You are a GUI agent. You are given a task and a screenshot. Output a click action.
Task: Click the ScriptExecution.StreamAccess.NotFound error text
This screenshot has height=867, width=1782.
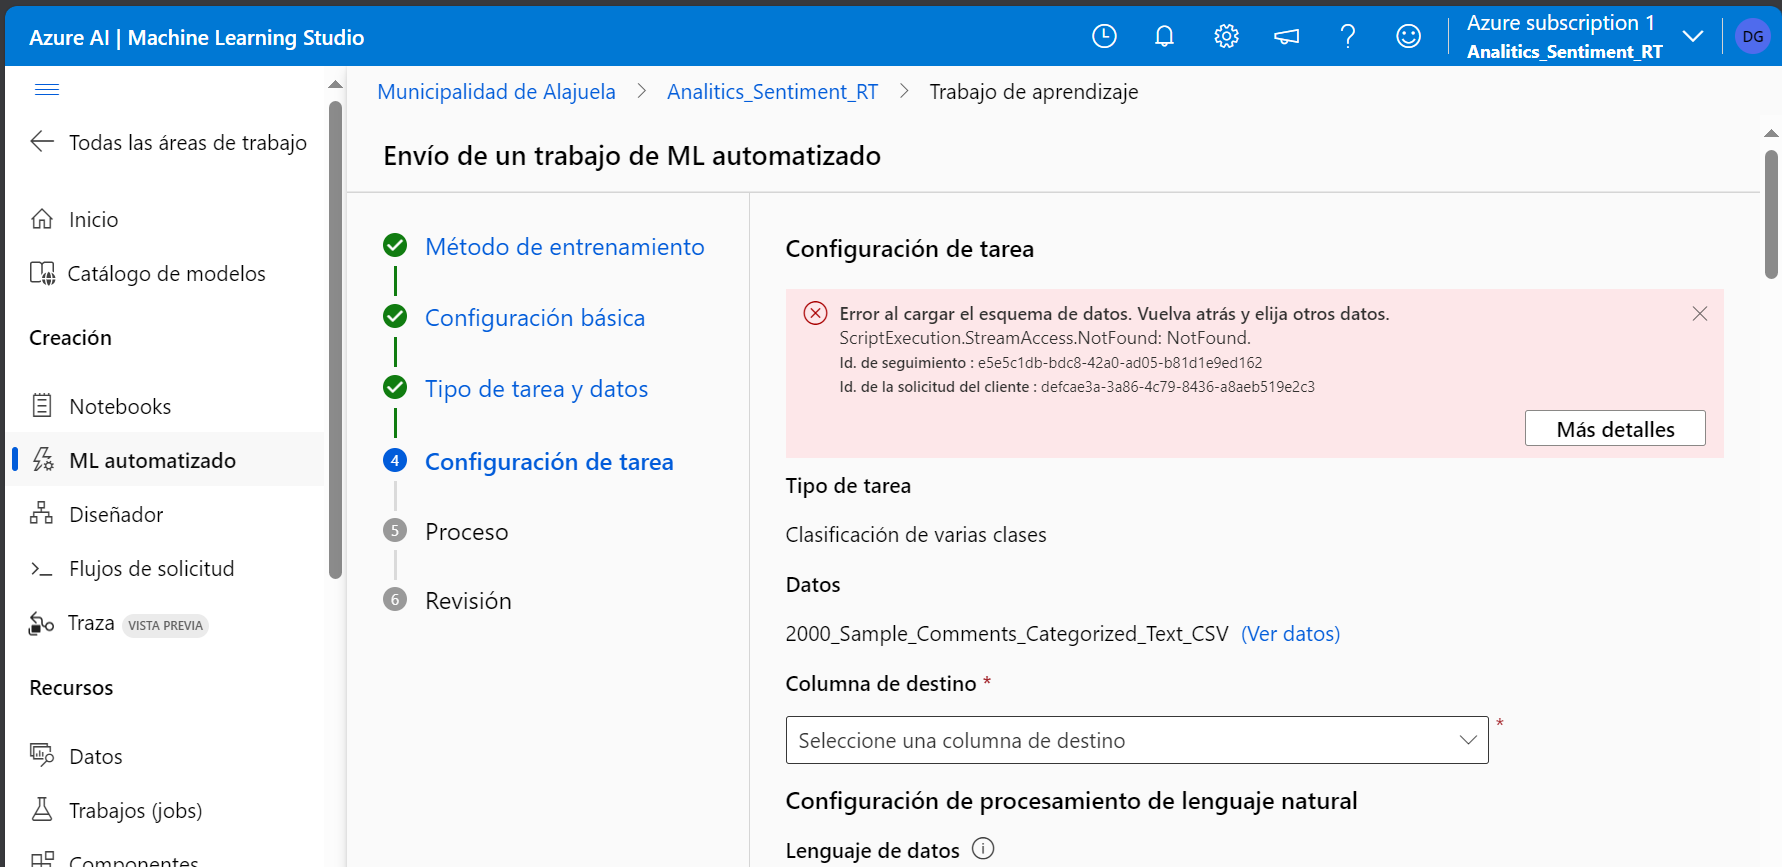pos(1045,338)
